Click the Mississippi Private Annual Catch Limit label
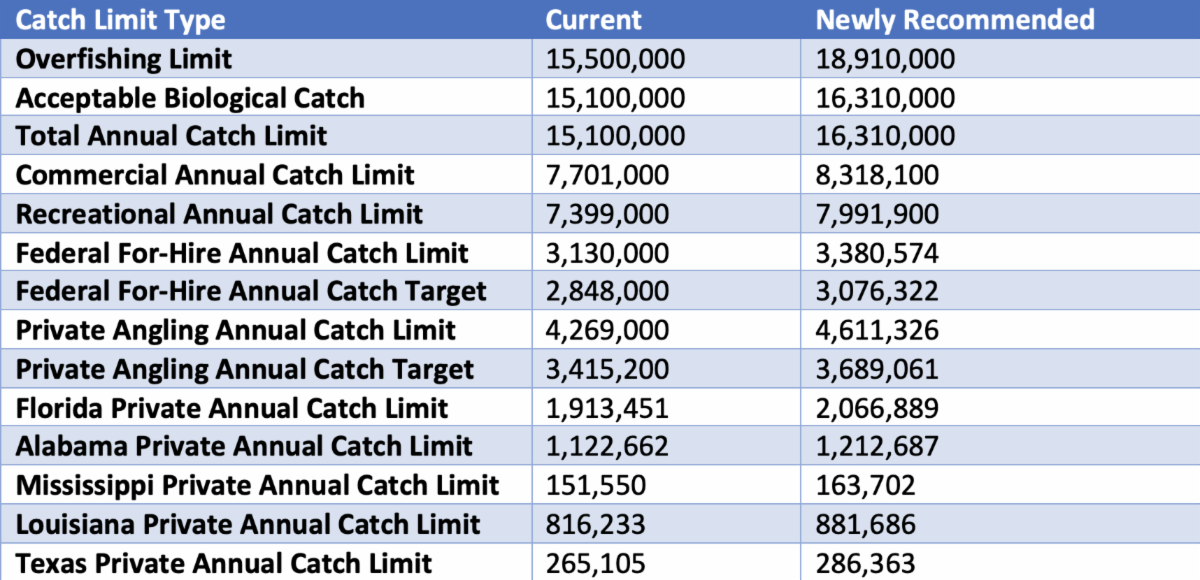The image size is (1200, 580). (257, 485)
